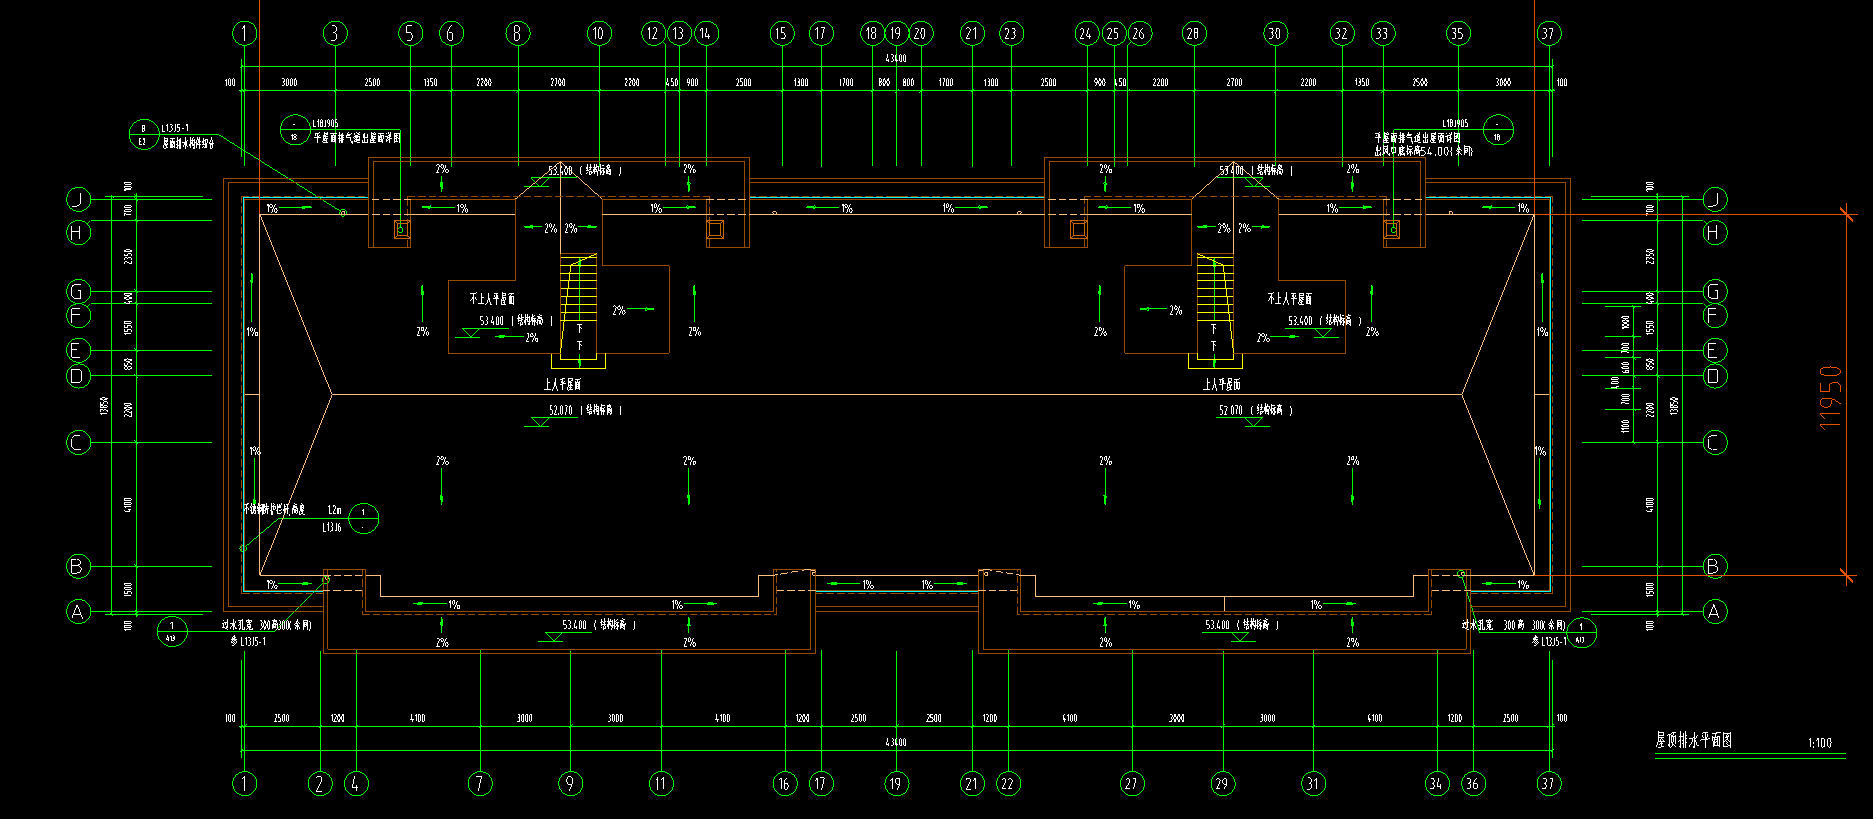1873x819 pixels.
Task: Select grid axis bubble 33
Action: click(1382, 33)
